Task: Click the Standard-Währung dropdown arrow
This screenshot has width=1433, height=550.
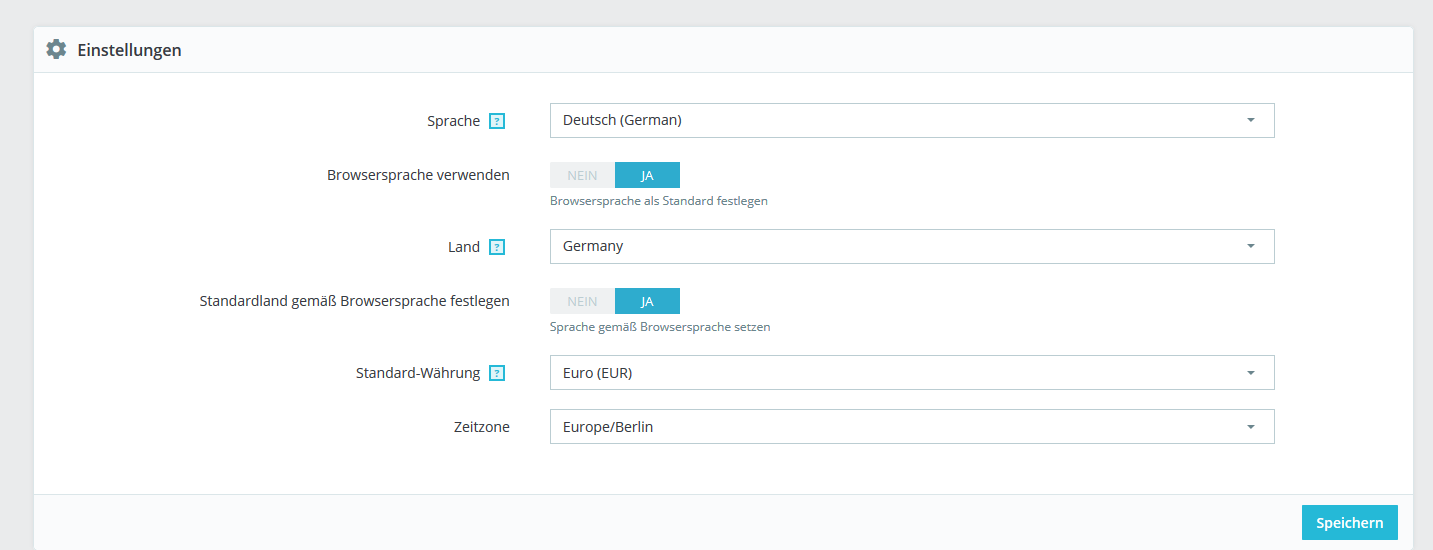Action: coord(1250,373)
